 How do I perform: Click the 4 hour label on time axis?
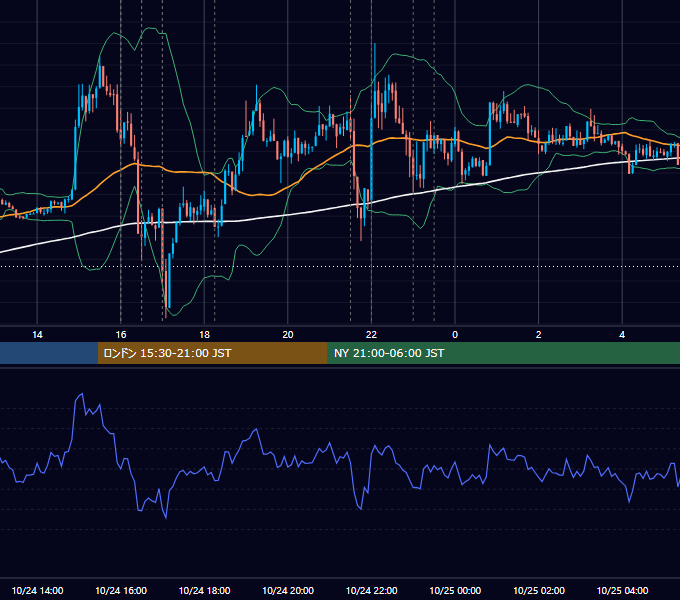click(622, 335)
